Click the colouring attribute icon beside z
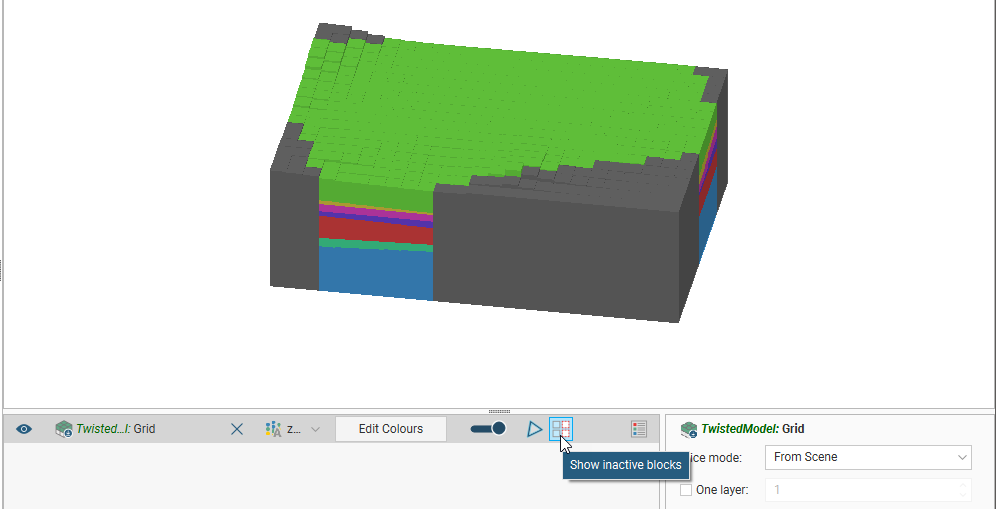The height and width of the screenshot is (509, 996). pos(273,429)
